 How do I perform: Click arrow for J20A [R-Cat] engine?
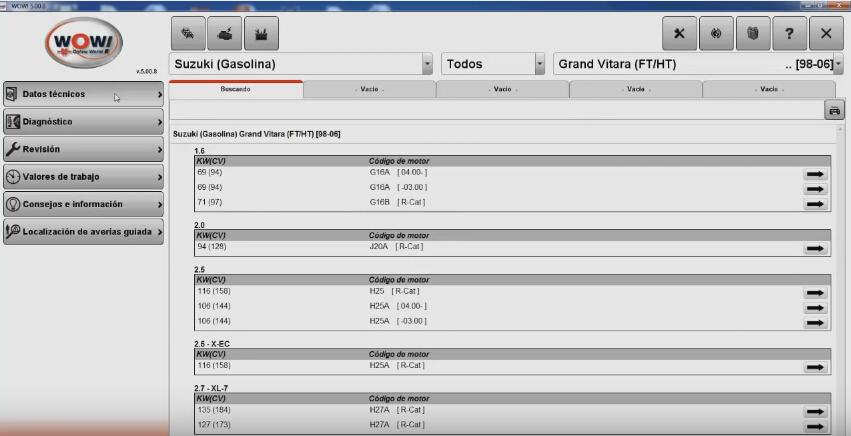pyautogui.click(x=815, y=249)
